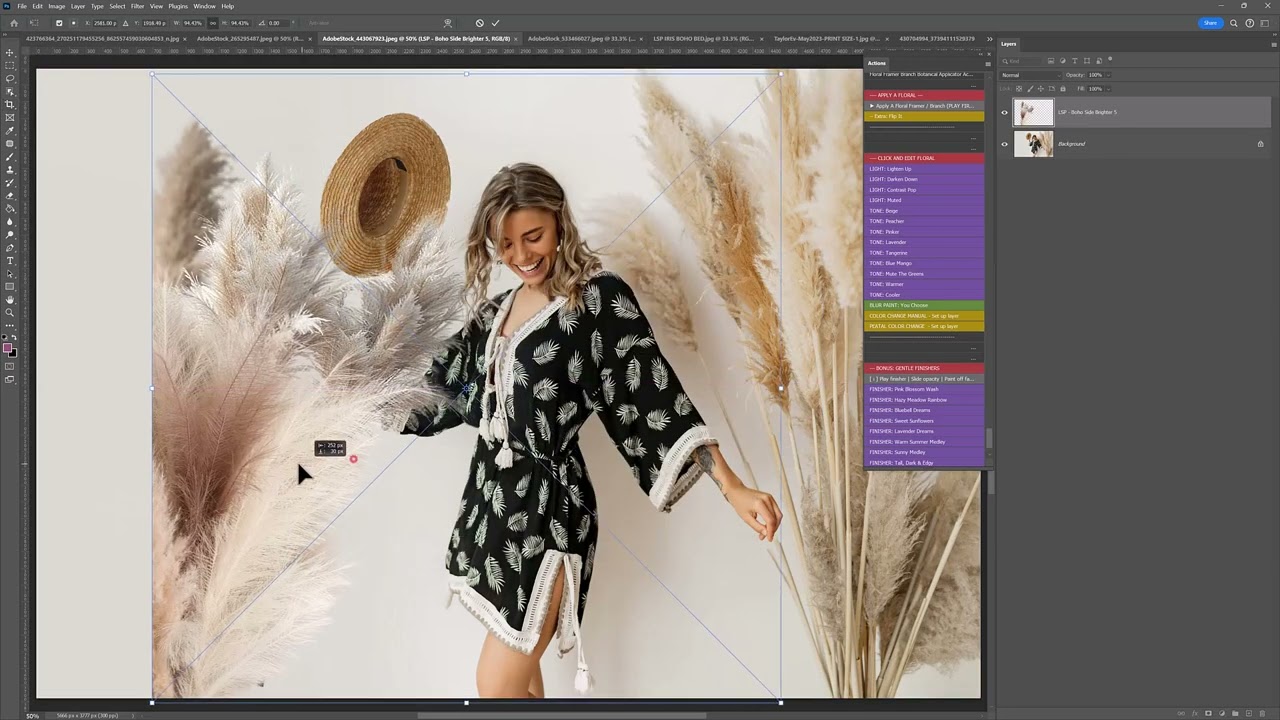
Task: Filter layers by pixel image icon
Action: pyautogui.click(x=1051, y=61)
